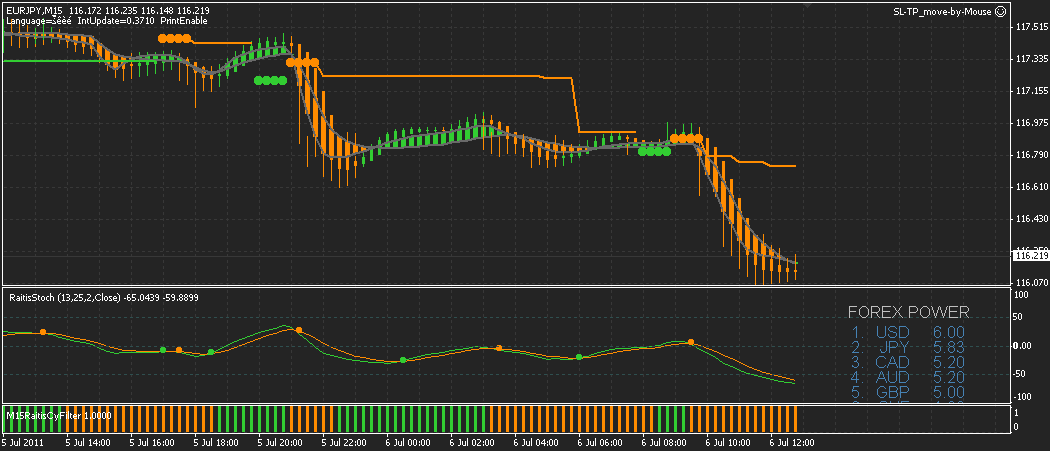
Task: Click the green stochastic dot near 6 Jul 06:00
Action: (x=579, y=357)
